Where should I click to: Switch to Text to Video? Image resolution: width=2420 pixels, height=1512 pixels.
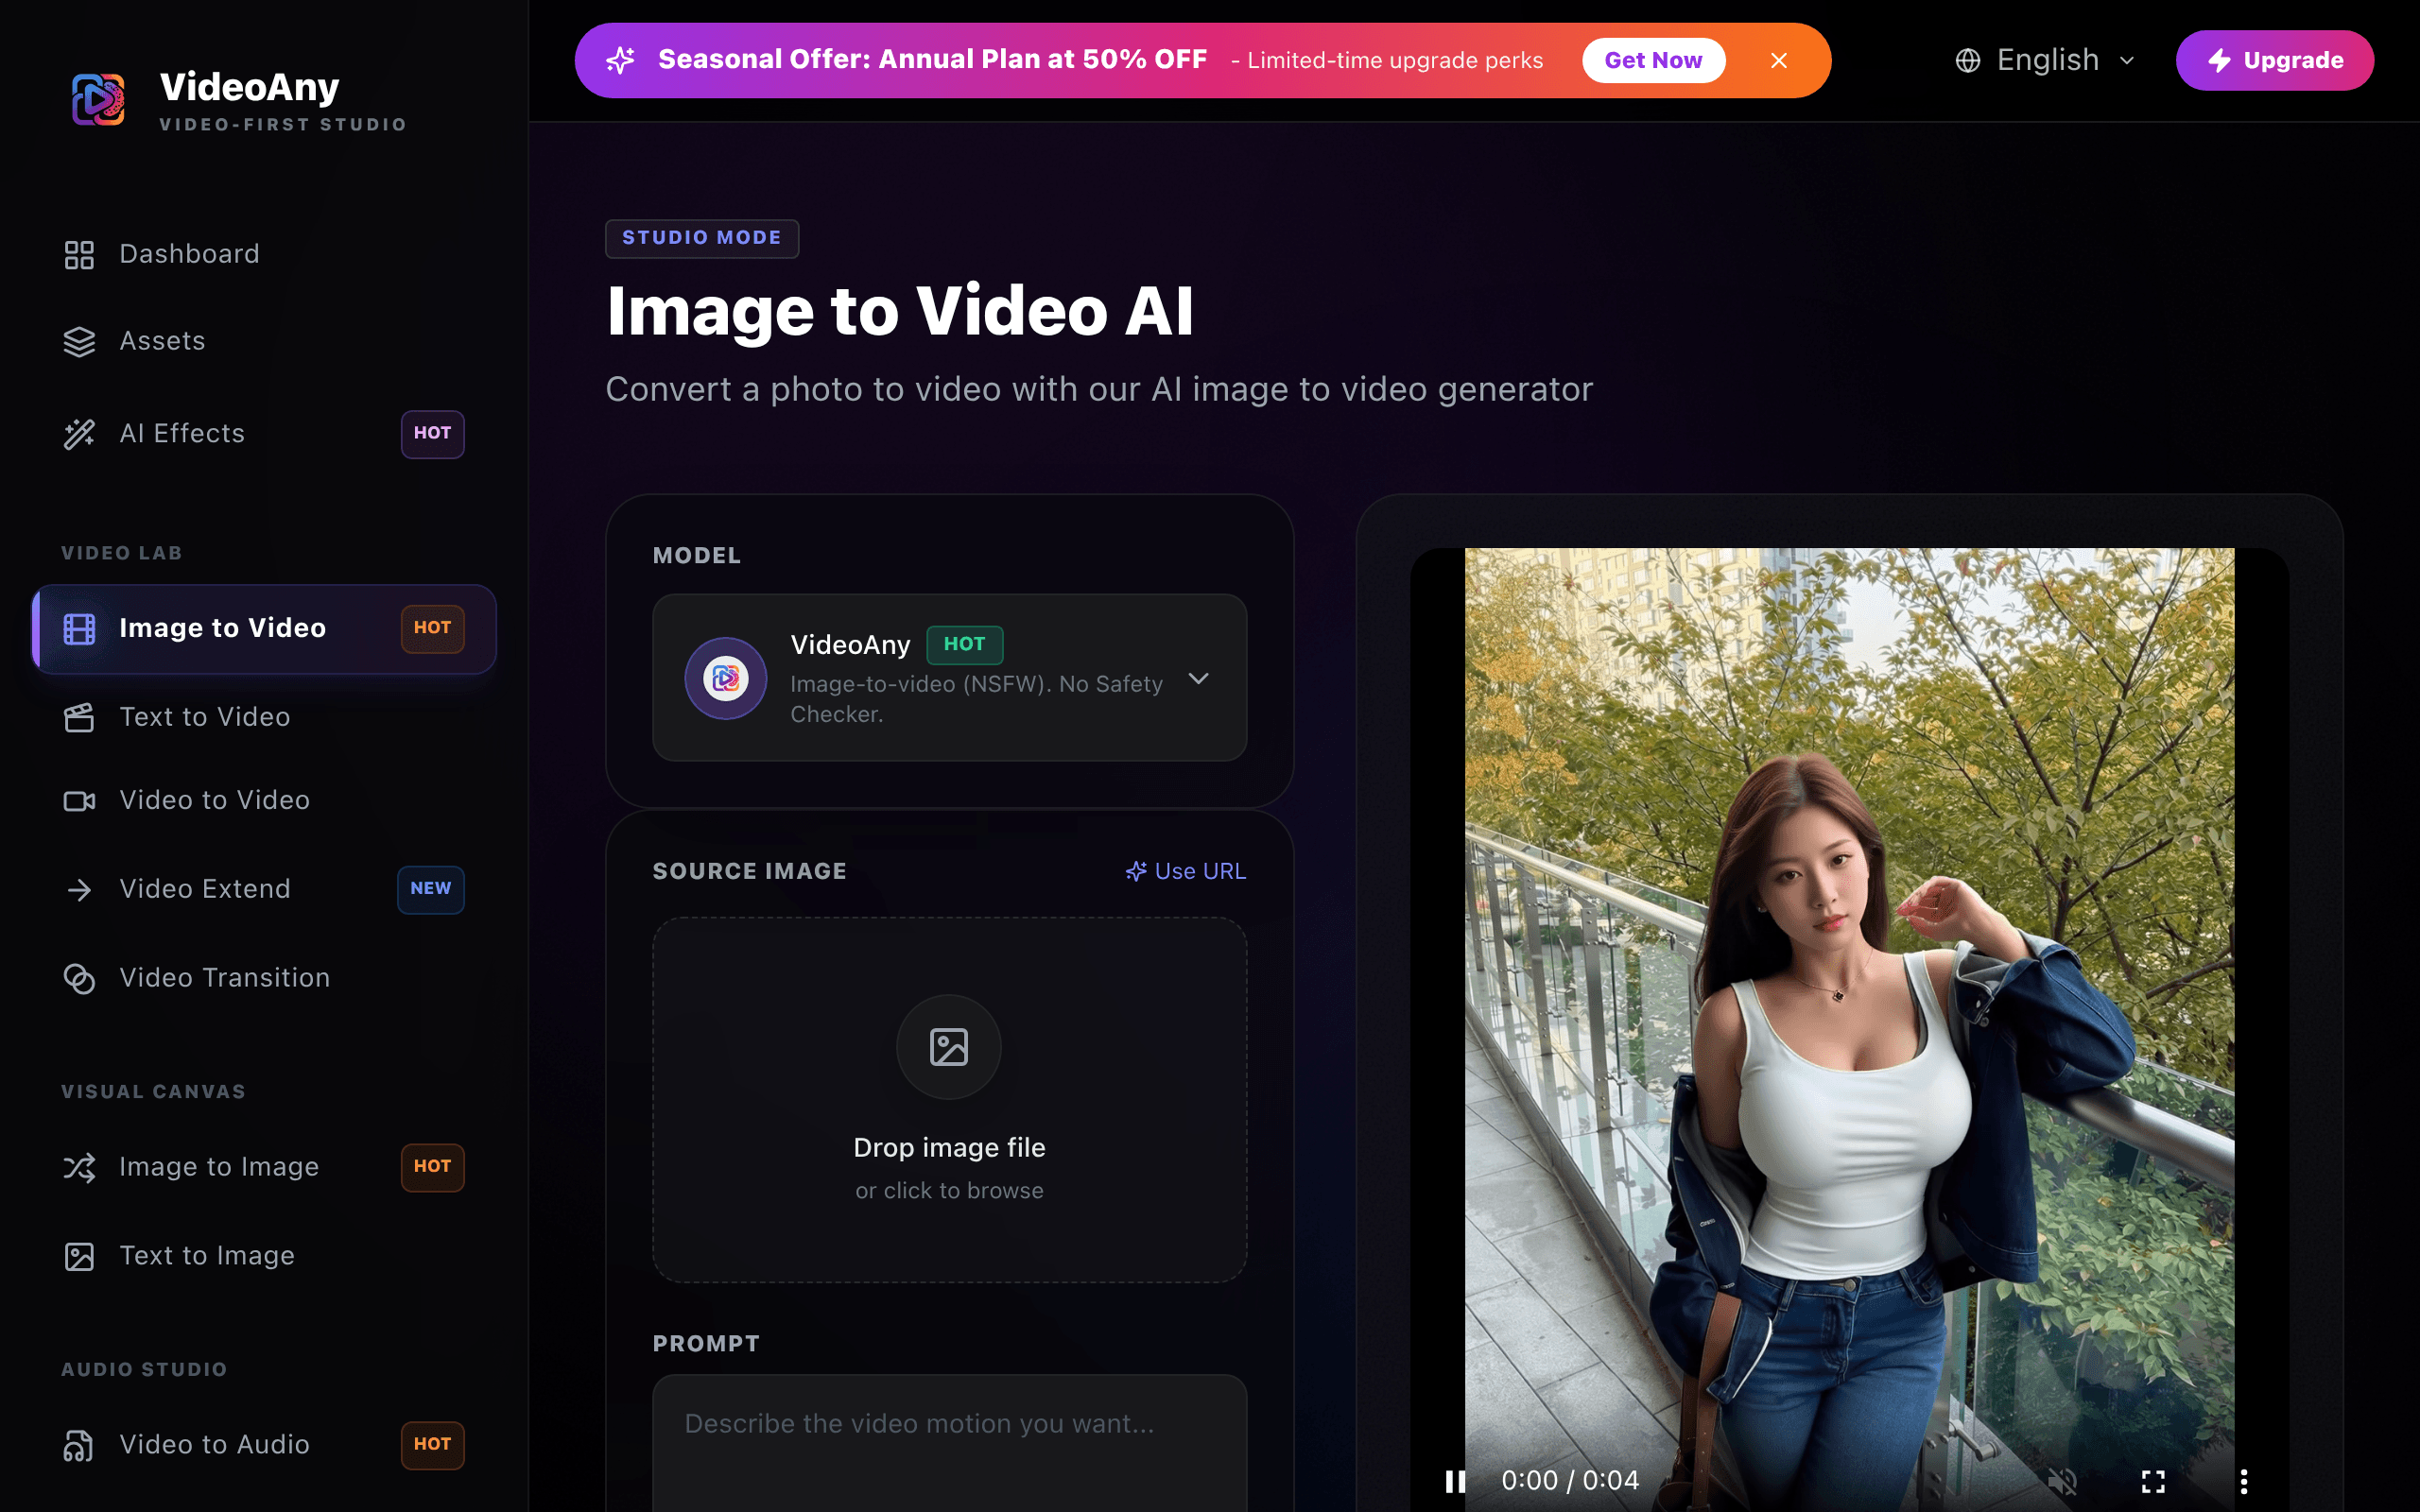(264, 718)
